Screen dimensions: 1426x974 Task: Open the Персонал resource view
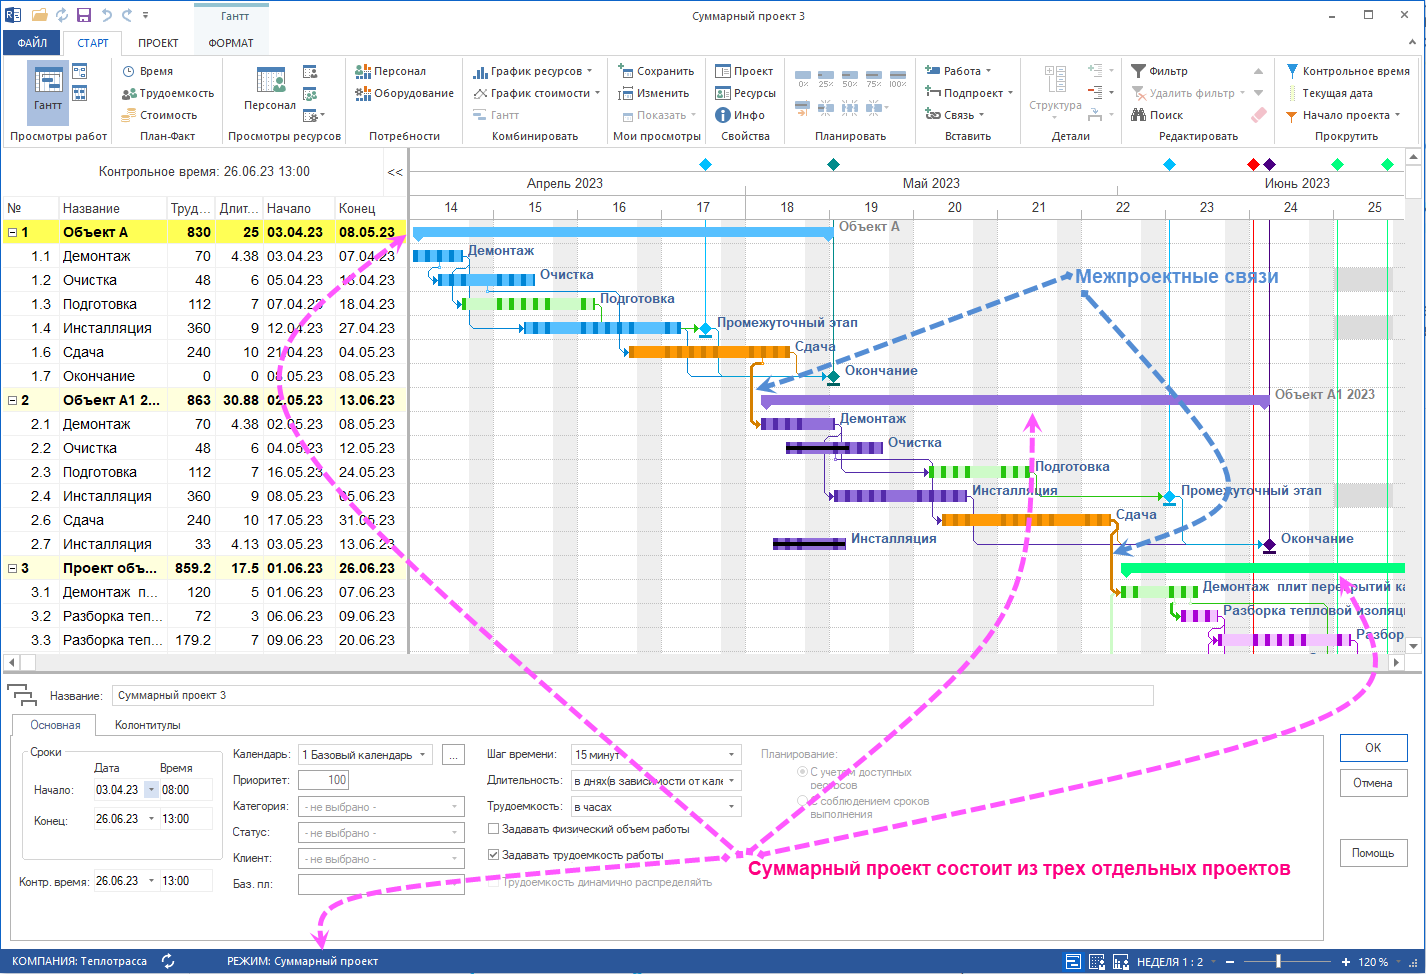tap(270, 91)
